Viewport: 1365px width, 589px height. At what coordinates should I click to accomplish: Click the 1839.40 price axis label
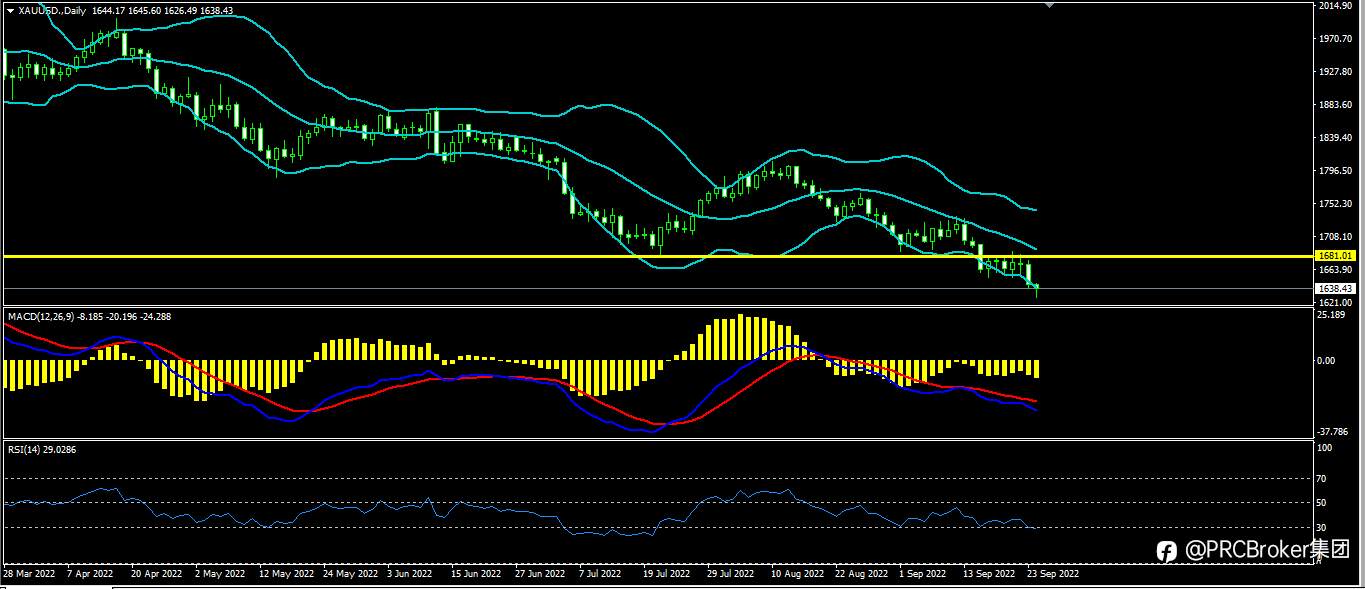coord(1336,138)
